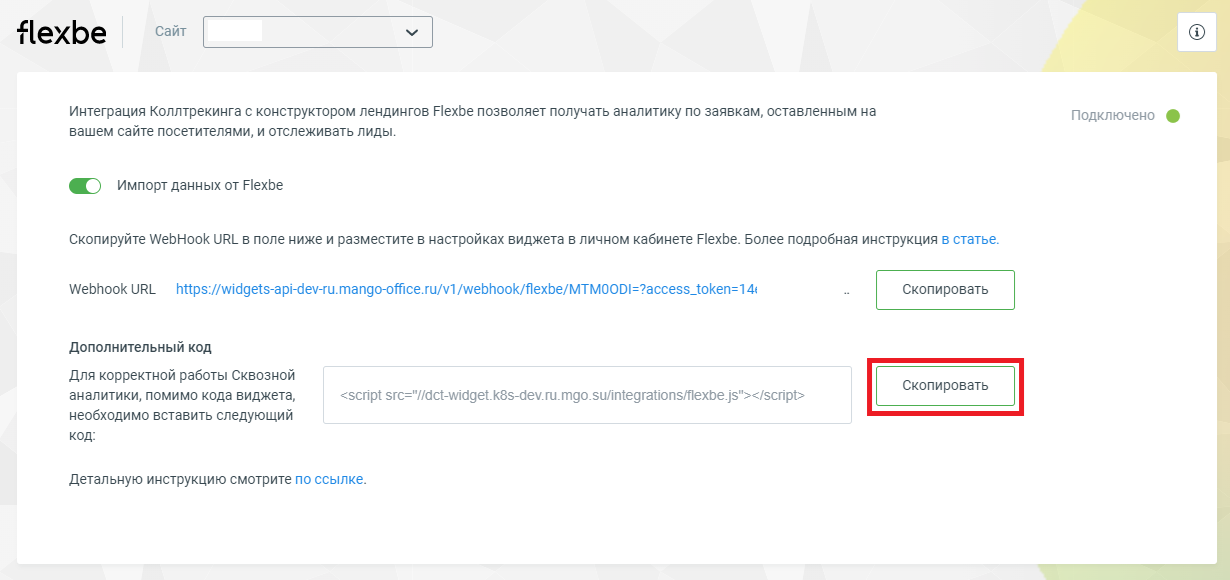This screenshot has width=1230, height=580.
Task: Click the Webhook URL field label
Action: point(112,290)
